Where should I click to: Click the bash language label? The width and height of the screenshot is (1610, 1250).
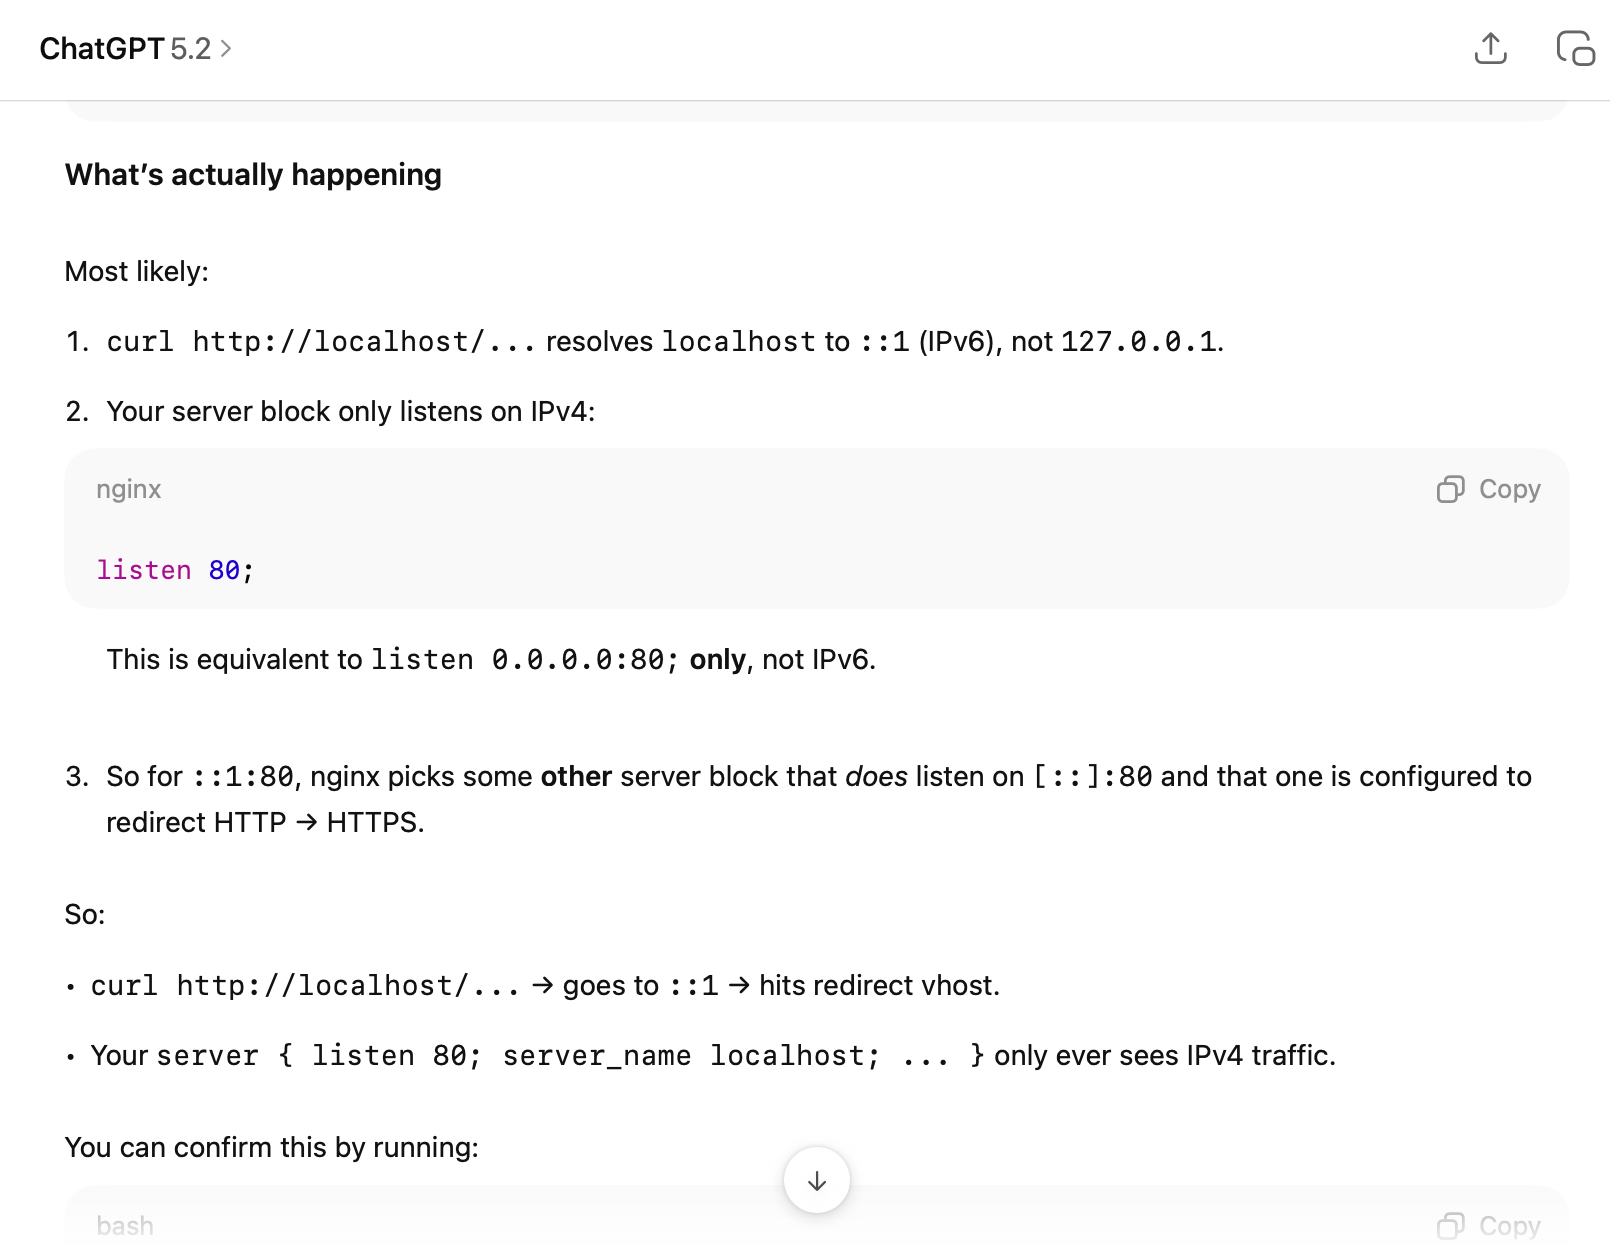(x=125, y=1225)
